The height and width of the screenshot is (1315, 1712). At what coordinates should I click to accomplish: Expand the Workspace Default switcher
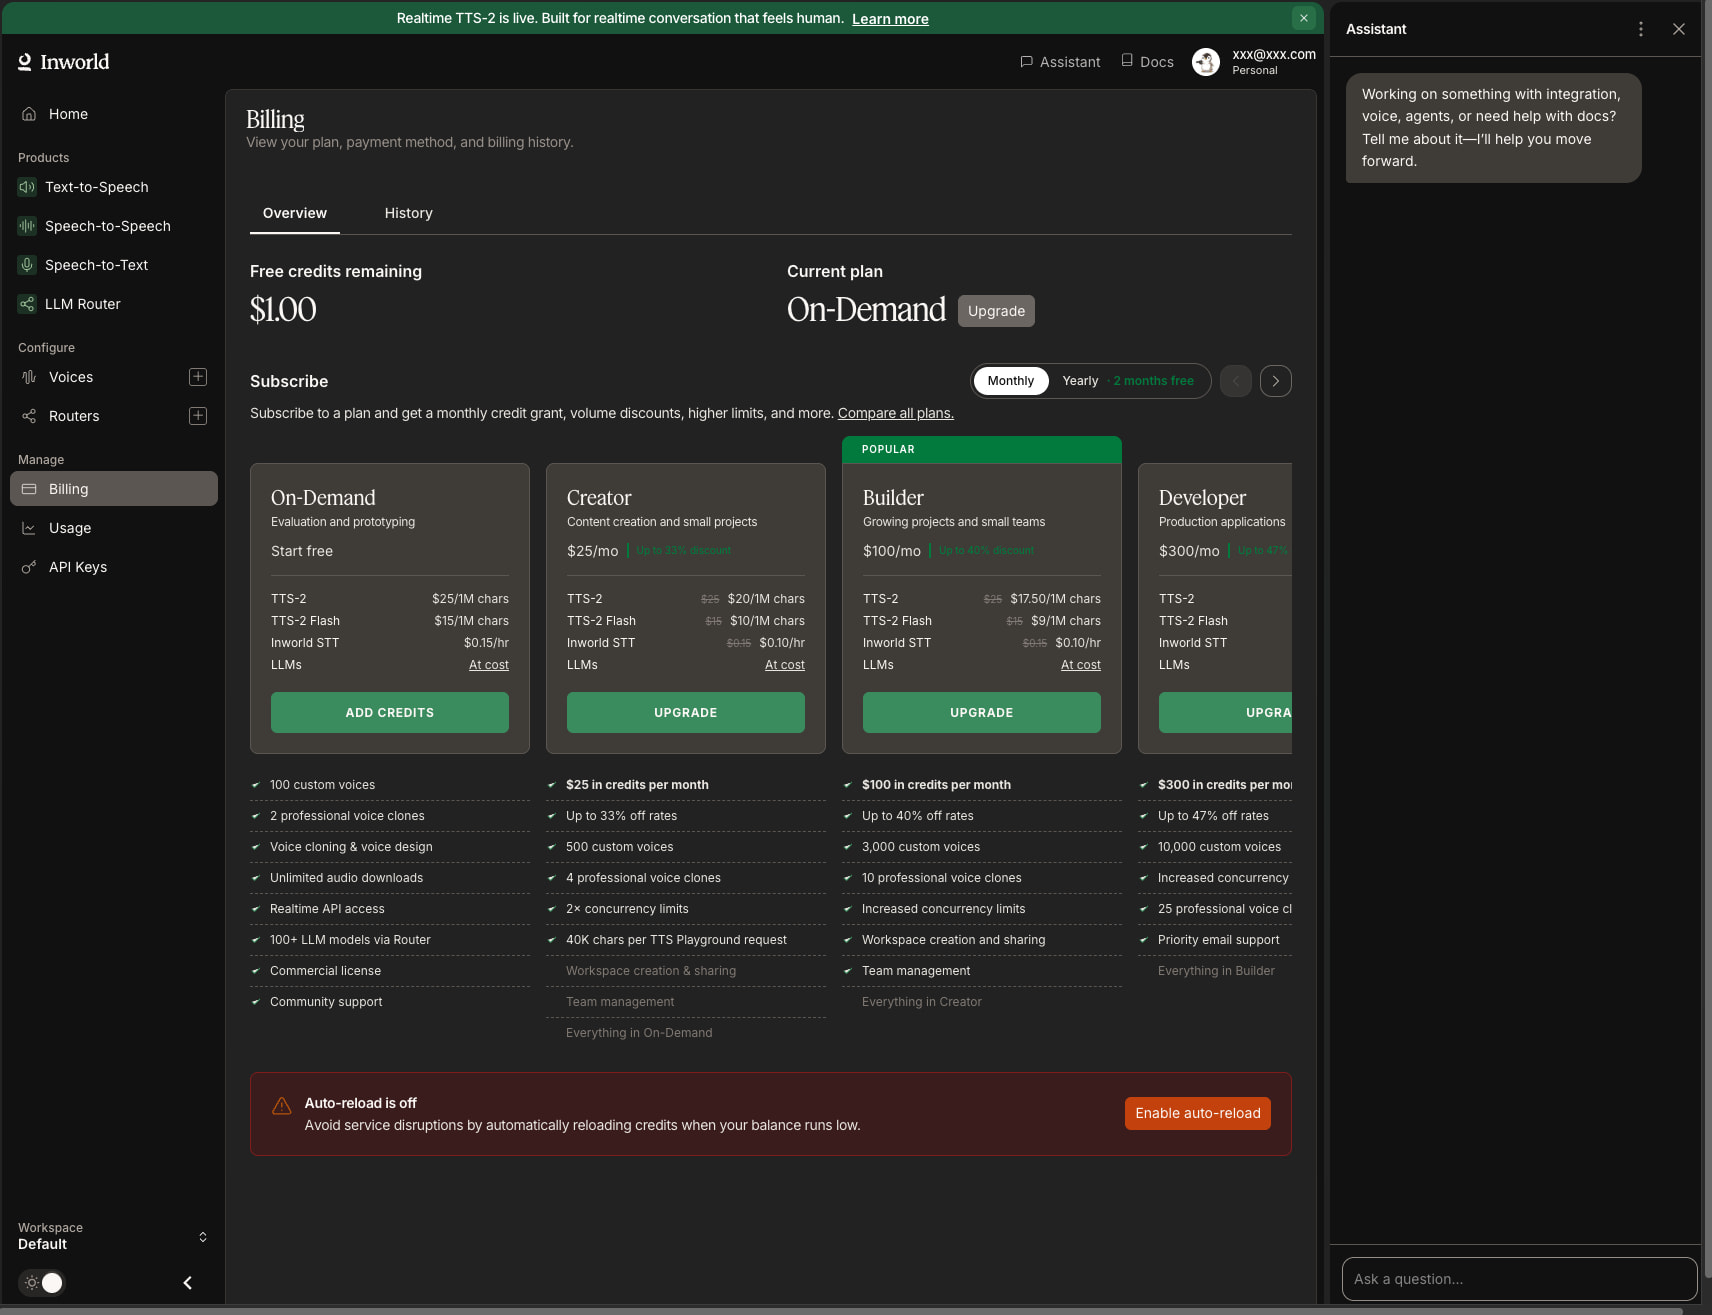pos(113,1236)
